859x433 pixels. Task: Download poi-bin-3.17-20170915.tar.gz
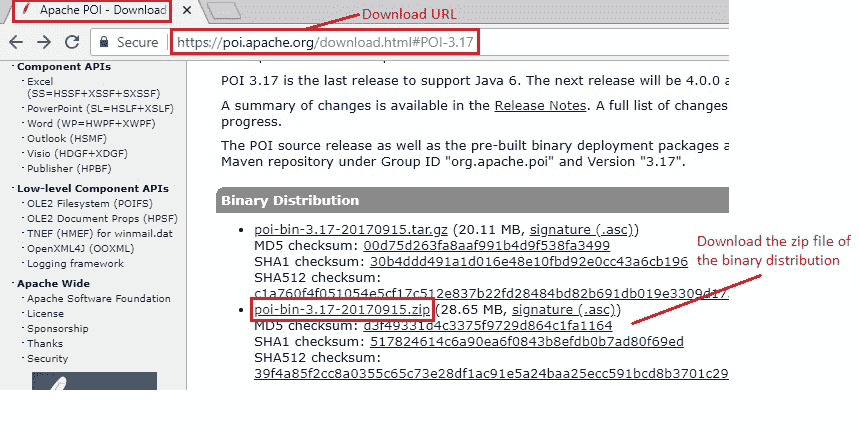(x=351, y=230)
